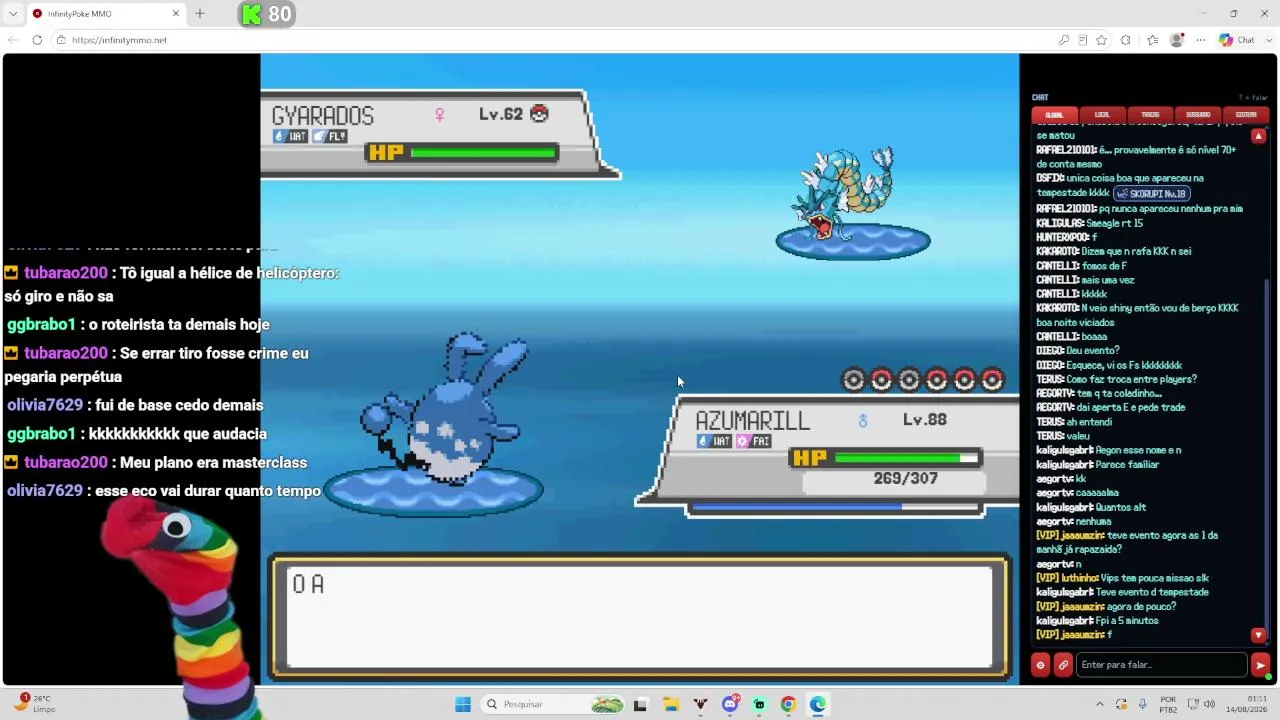Open the POR PTB2 language selector
Screen dimensions: 1280x720
coord(1168,704)
